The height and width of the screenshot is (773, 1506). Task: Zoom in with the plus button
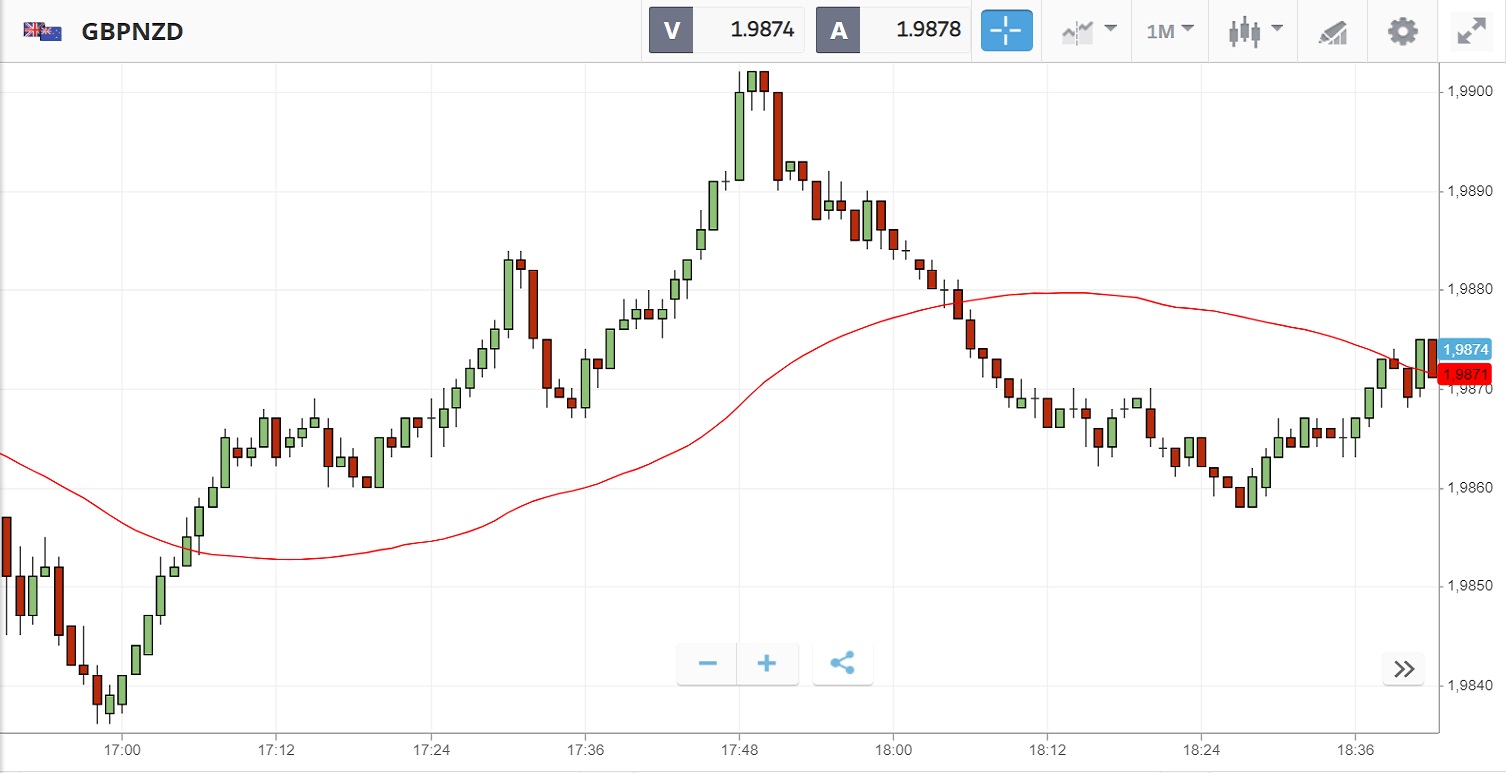point(767,664)
